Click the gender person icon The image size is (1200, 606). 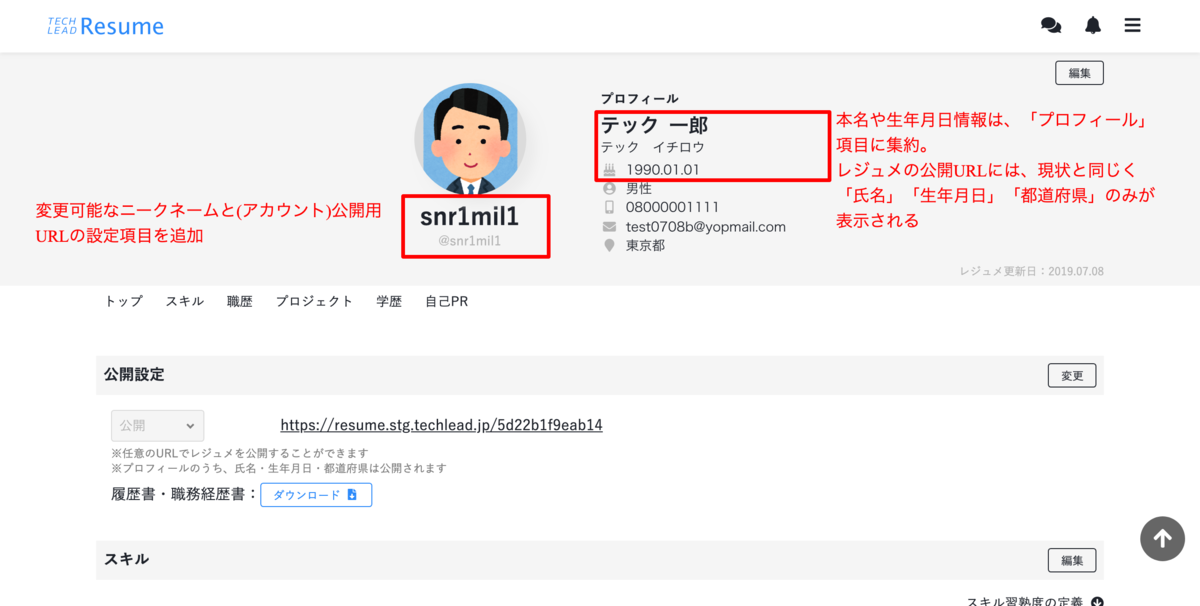point(609,188)
